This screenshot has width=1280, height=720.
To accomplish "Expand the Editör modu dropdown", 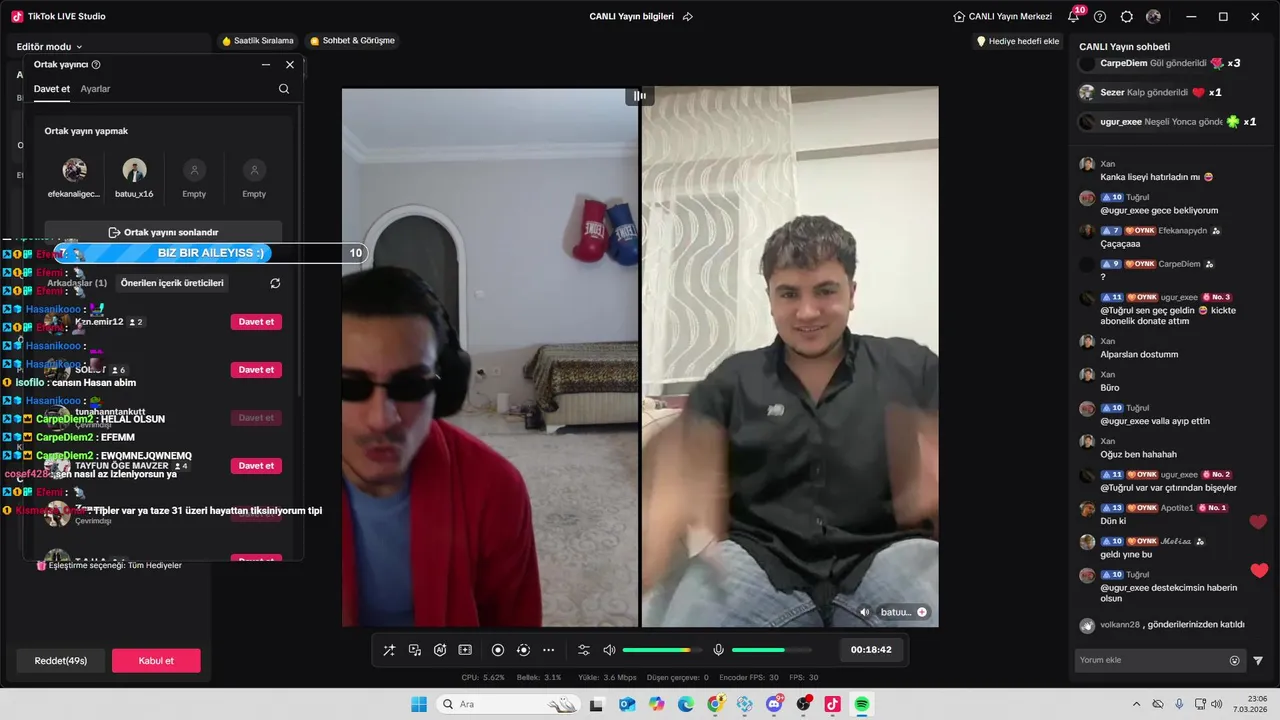I will [49, 47].
